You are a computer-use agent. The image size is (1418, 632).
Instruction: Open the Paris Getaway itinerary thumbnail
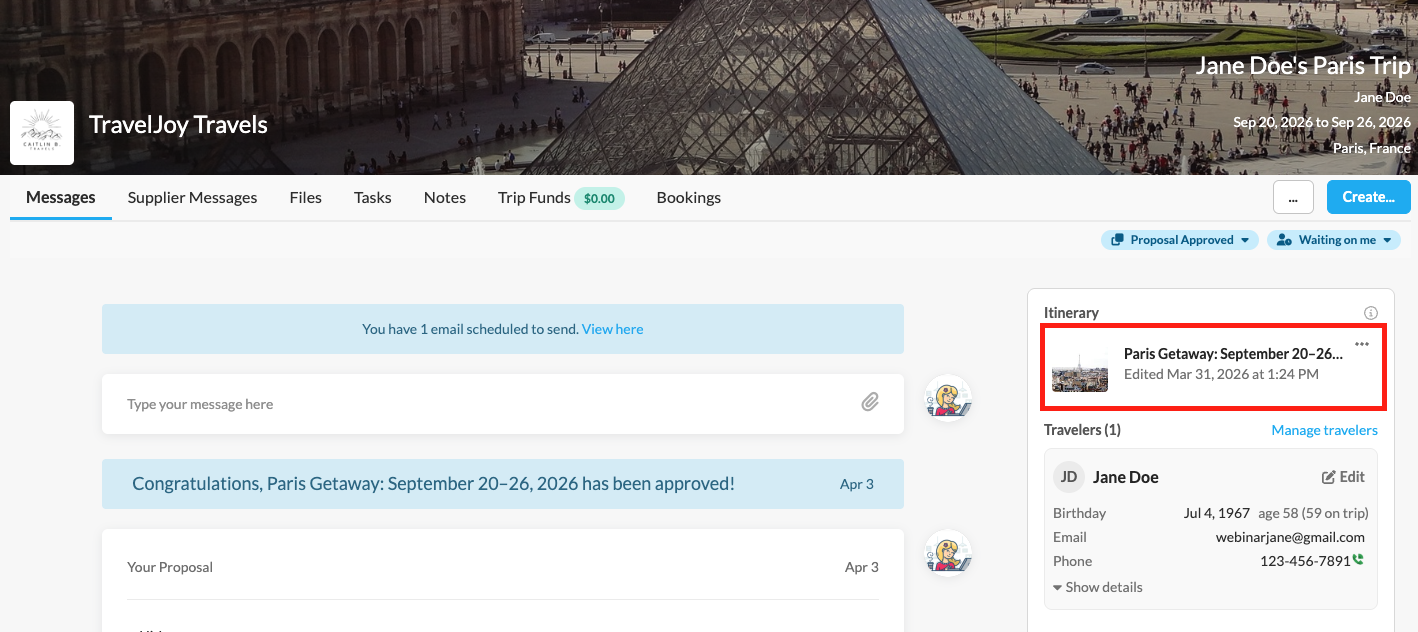[1080, 368]
